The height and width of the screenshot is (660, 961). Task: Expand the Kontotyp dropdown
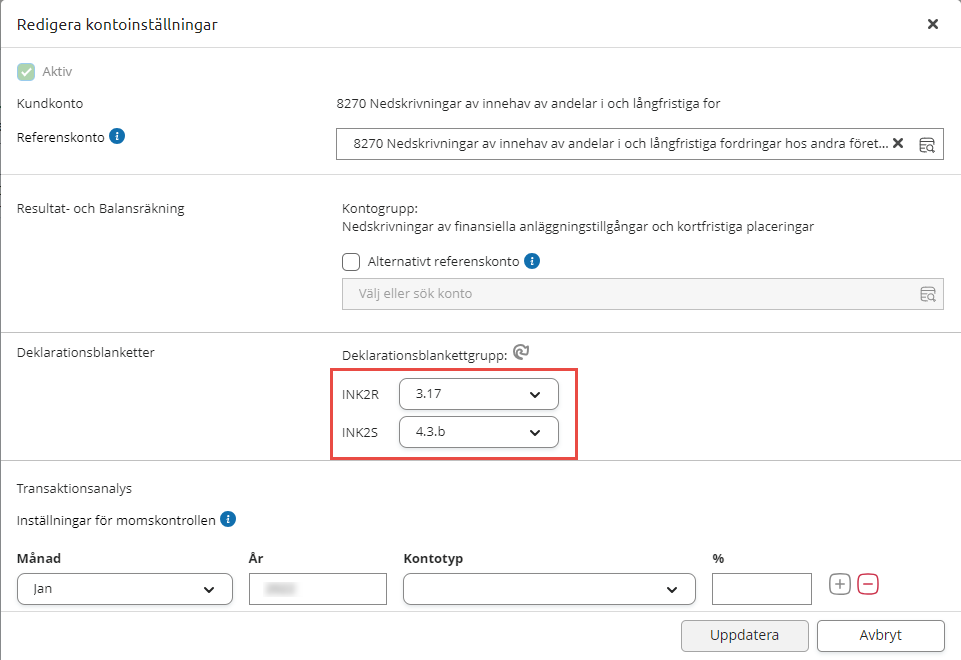548,589
